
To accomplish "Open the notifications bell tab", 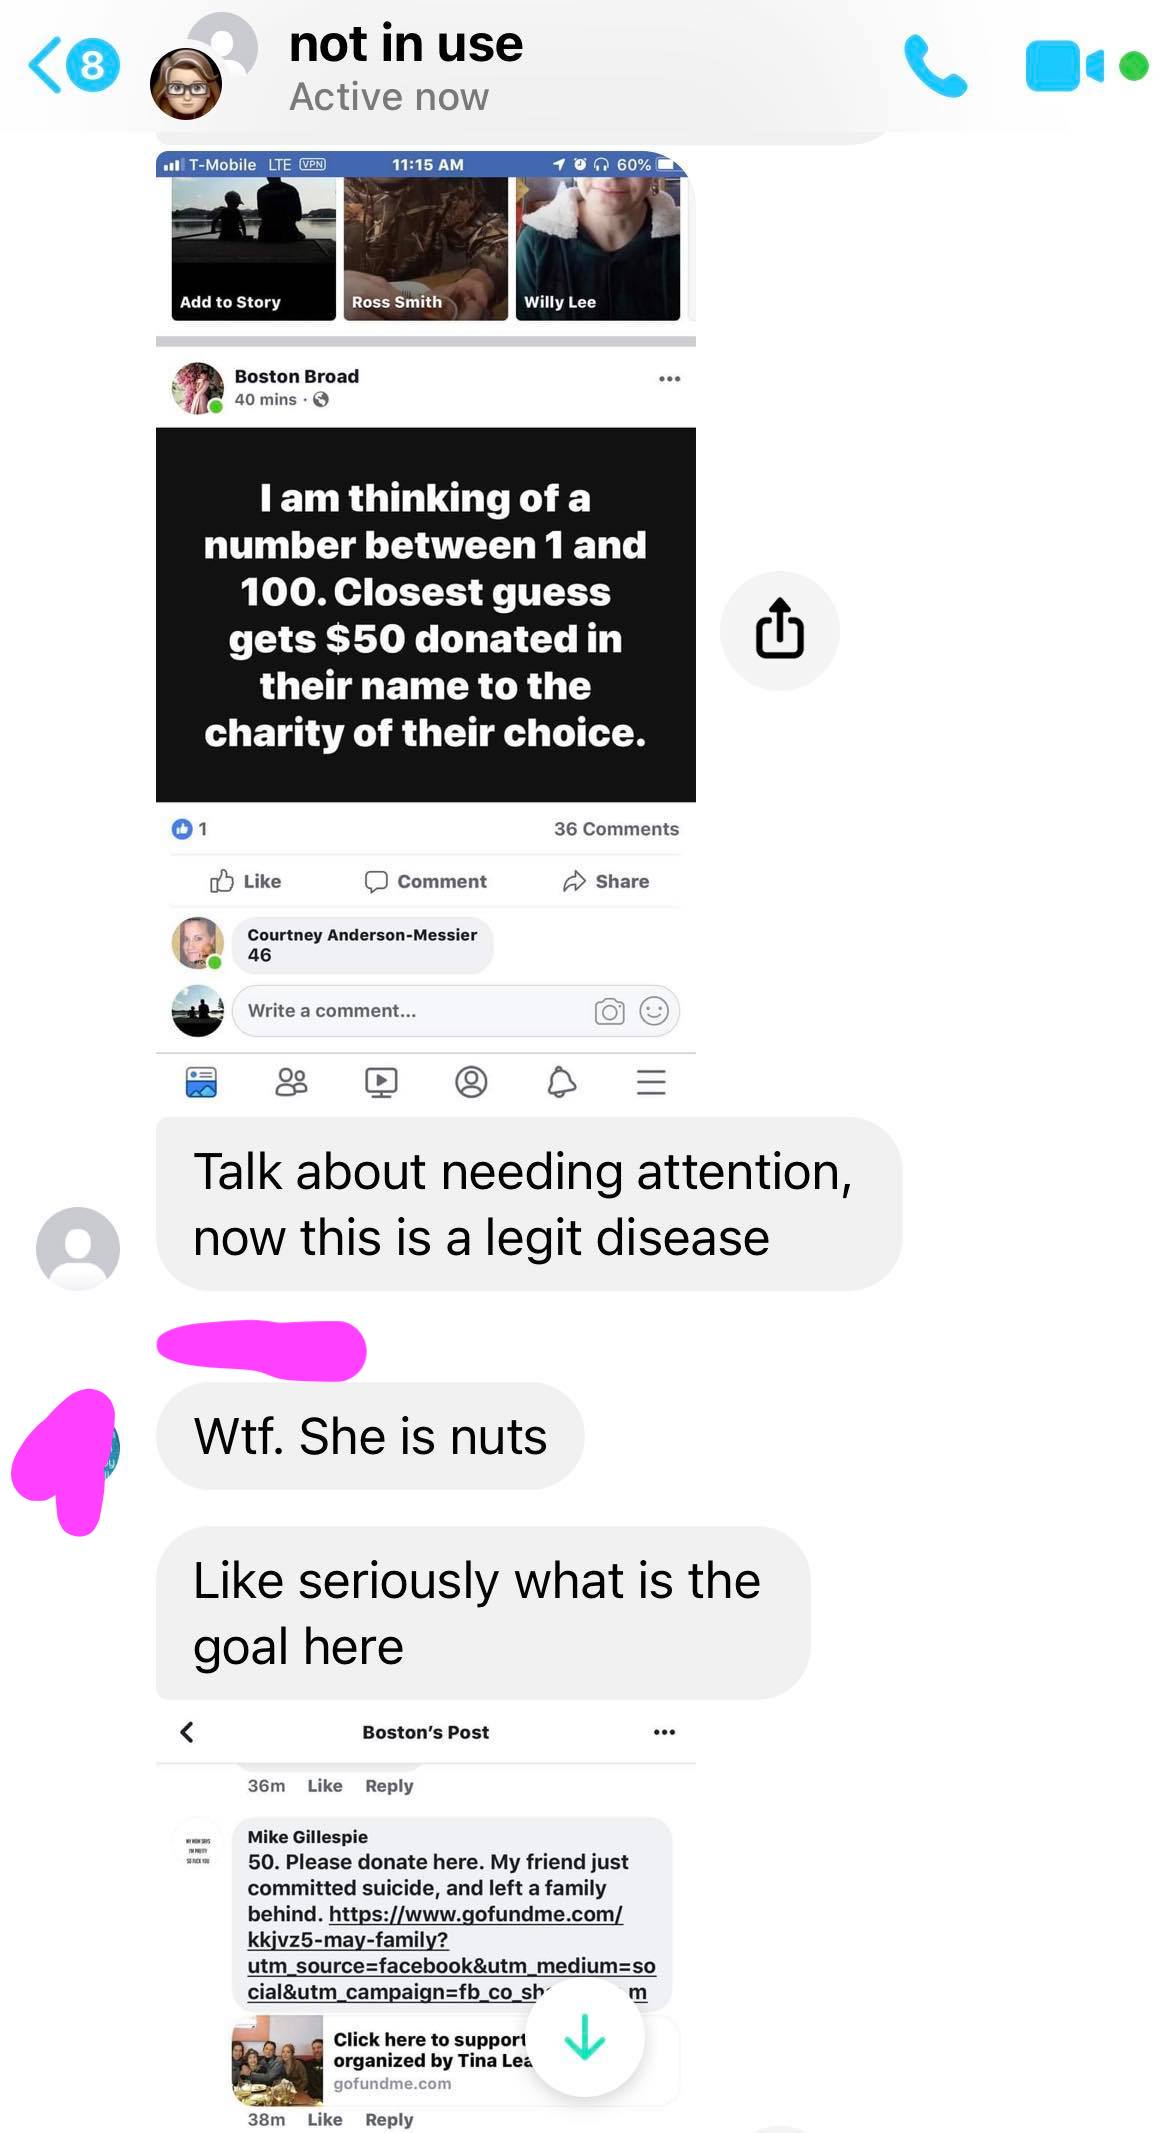I will point(561,1082).
